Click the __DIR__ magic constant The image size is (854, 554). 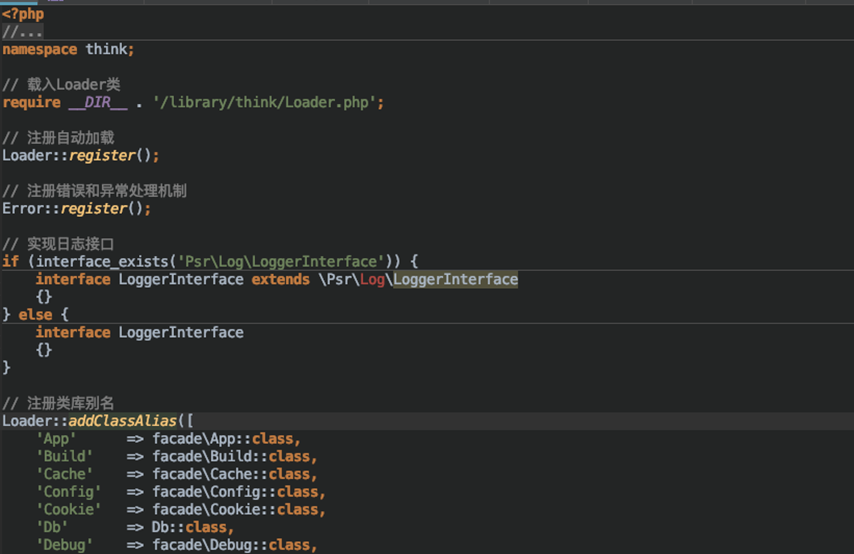pyautogui.click(x=98, y=102)
